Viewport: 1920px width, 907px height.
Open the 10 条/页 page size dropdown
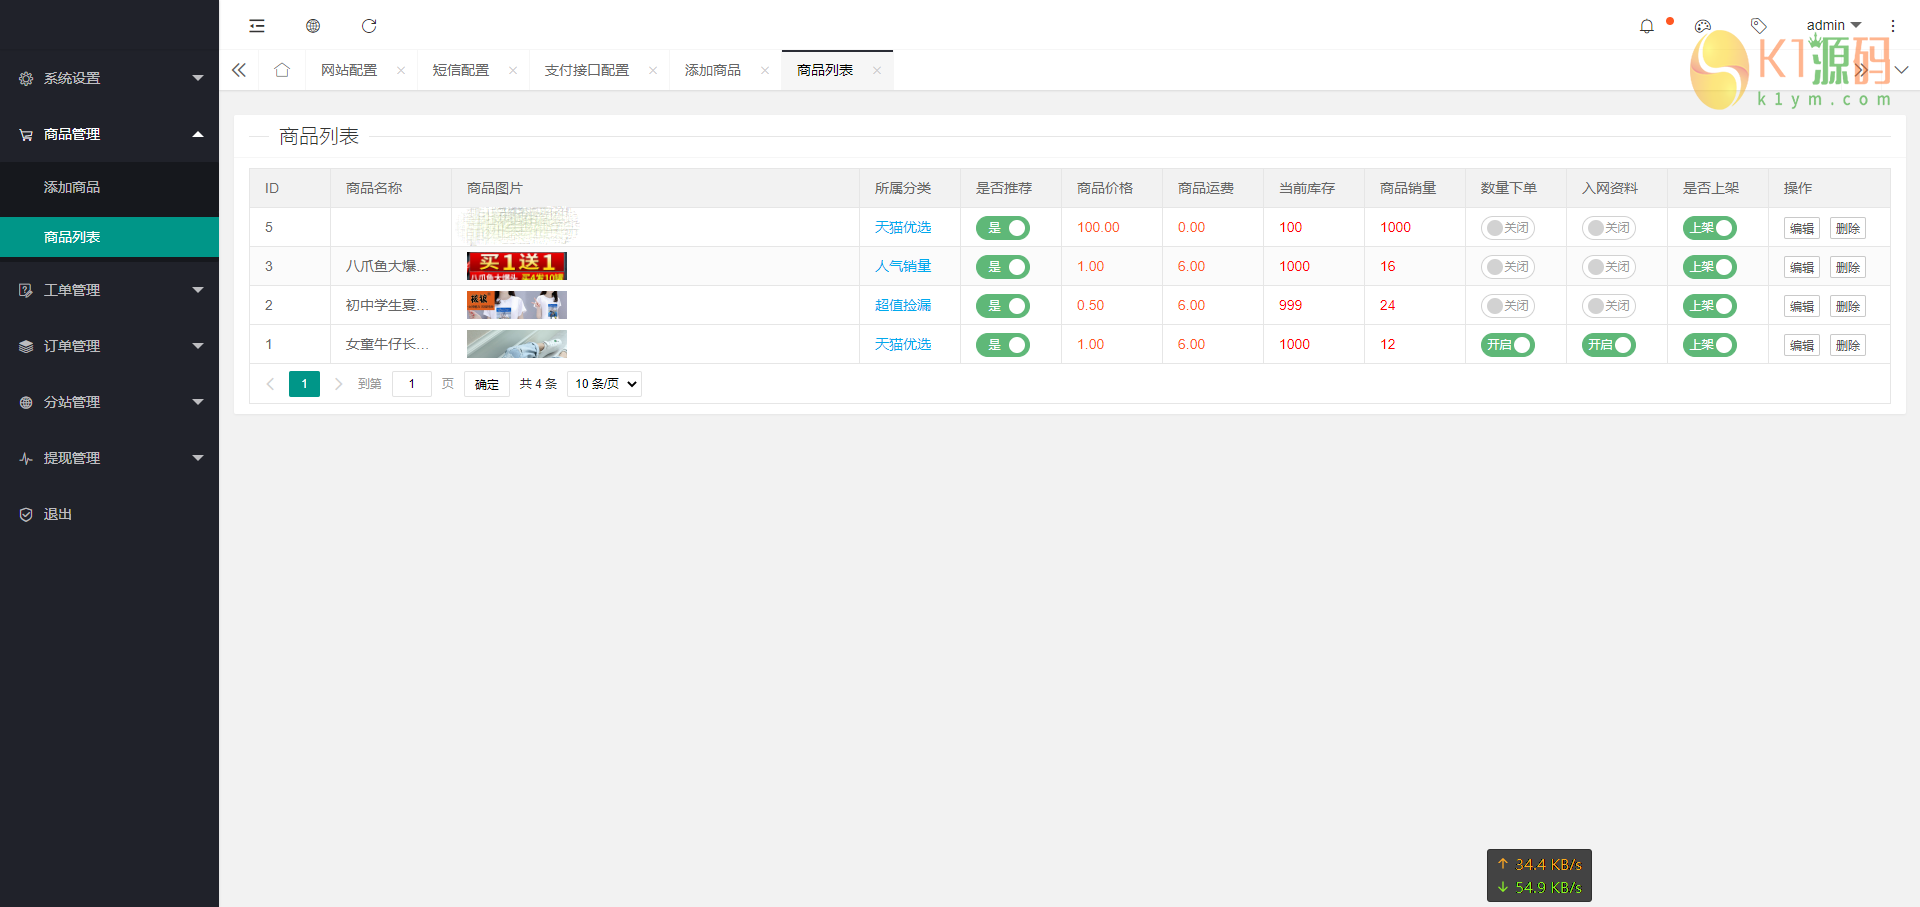coord(604,384)
